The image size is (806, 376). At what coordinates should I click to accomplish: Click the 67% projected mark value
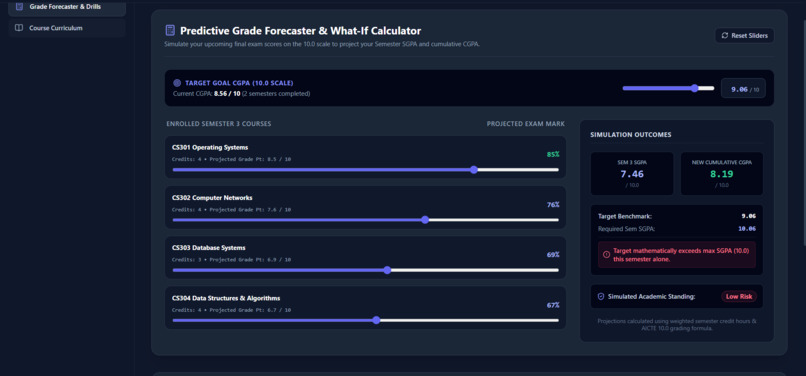pos(553,305)
